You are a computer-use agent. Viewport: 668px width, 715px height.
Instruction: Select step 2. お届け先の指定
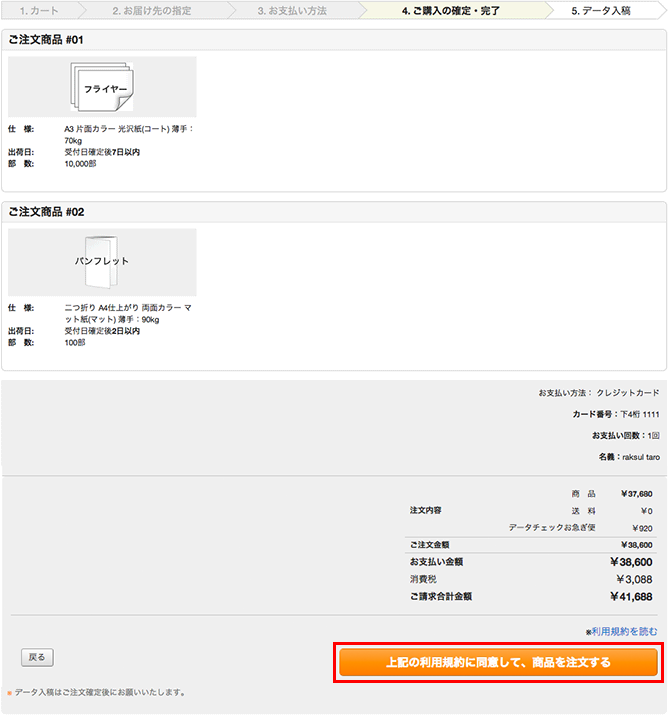151,10
